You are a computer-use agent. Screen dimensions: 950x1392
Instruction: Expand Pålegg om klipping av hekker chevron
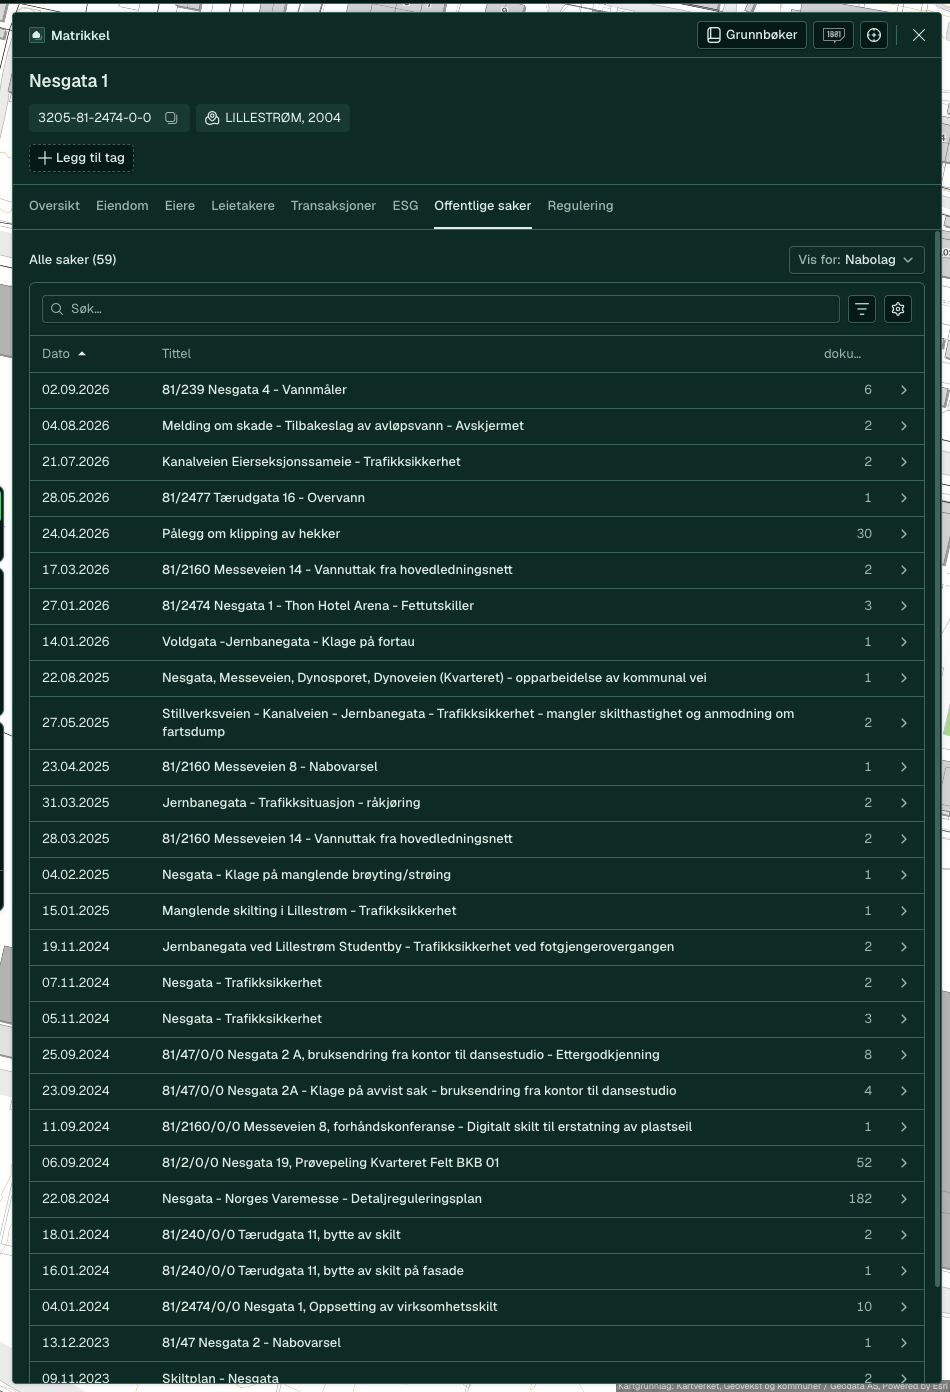[903, 534]
